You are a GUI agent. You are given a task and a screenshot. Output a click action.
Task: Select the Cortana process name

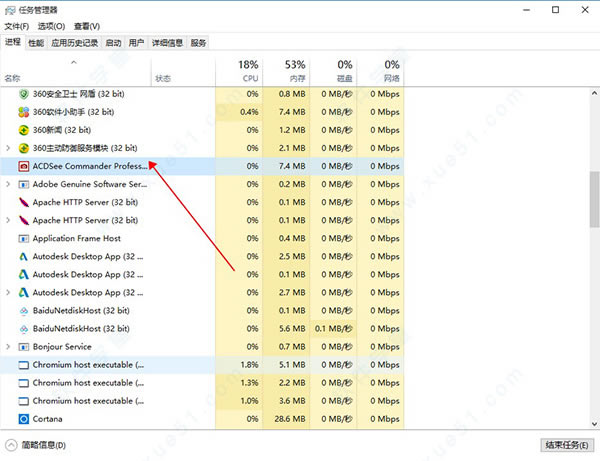tap(47, 419)
